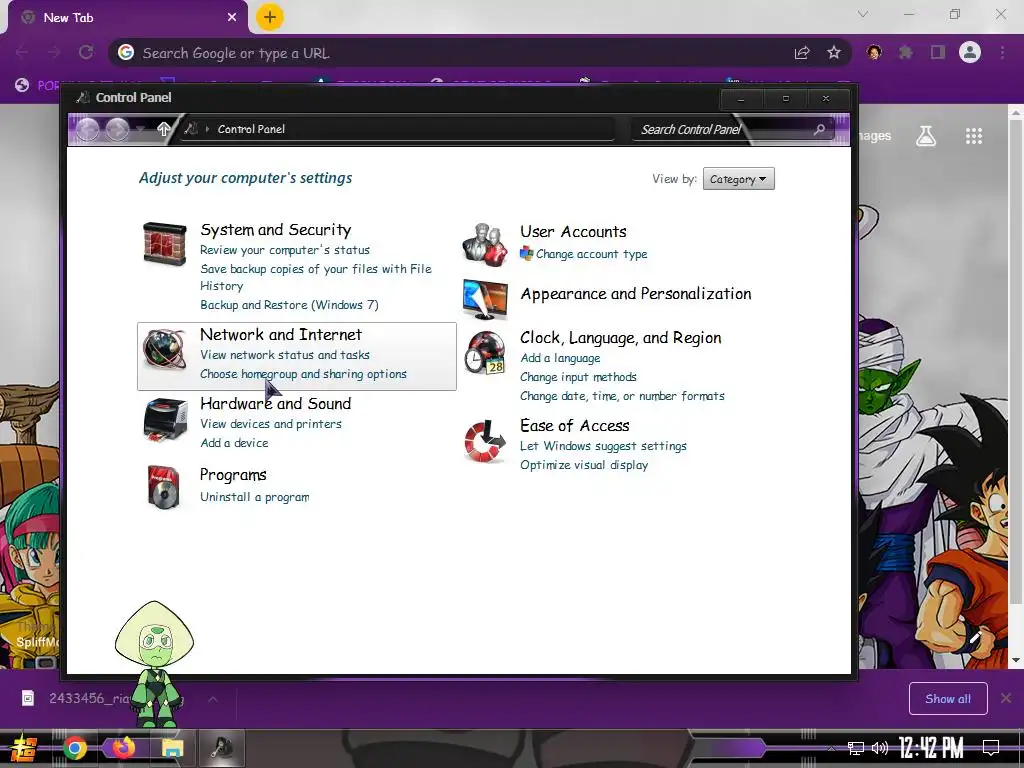Screen dimensions: 1024x768
Task: Open the Hardware and Sound printer icon
Action: coord(165,419)
